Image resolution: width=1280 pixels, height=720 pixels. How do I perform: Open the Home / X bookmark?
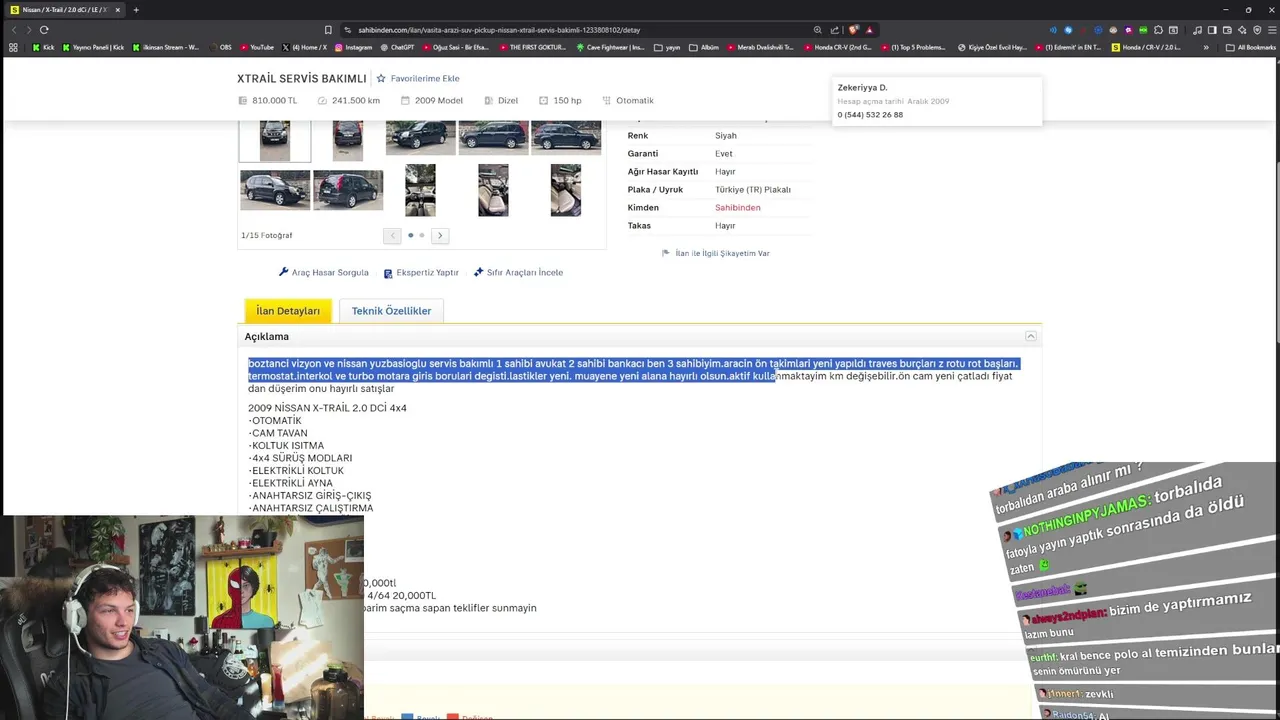point(304,47)
